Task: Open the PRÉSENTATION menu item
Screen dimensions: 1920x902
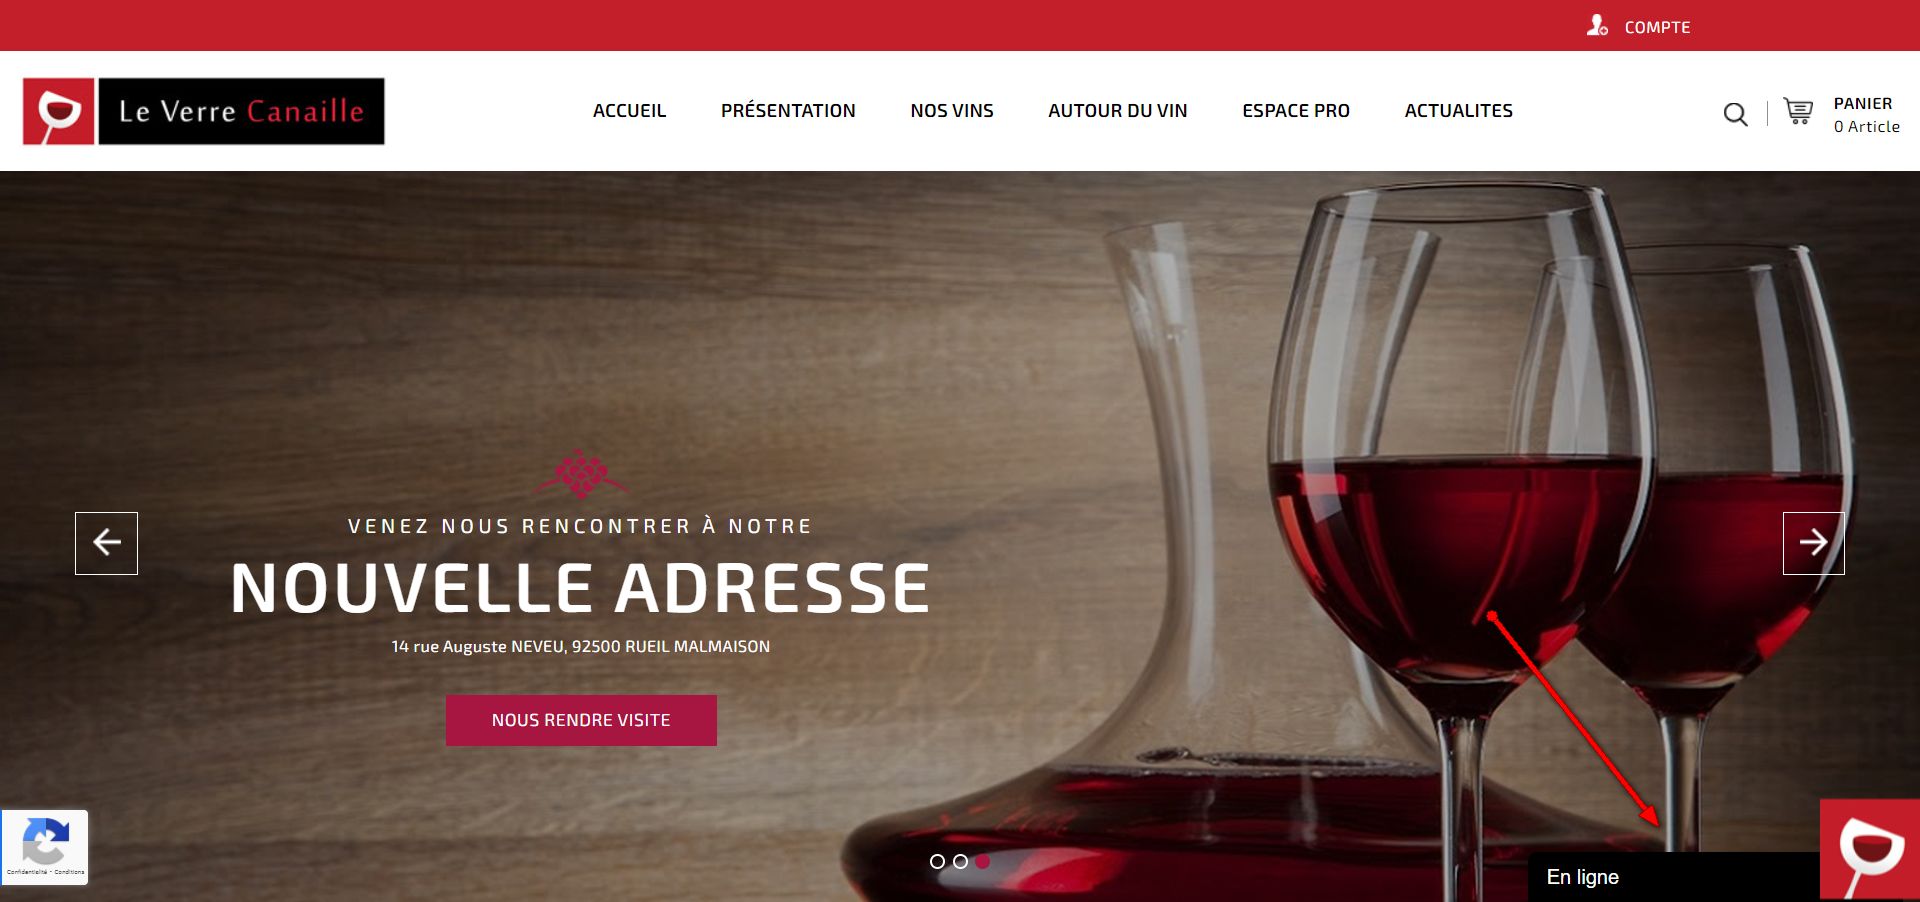Action: 788,111
